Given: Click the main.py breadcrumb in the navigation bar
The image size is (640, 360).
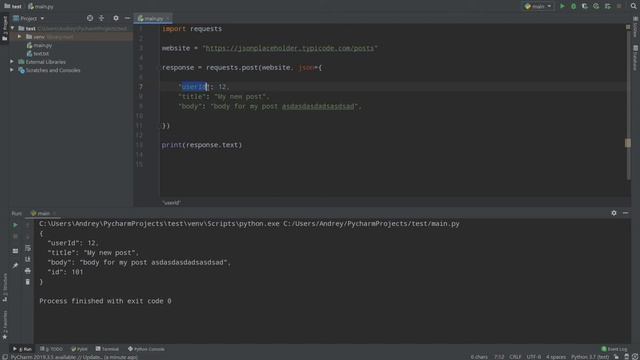Looking at the screenshot, I should (x=41, y=6).
